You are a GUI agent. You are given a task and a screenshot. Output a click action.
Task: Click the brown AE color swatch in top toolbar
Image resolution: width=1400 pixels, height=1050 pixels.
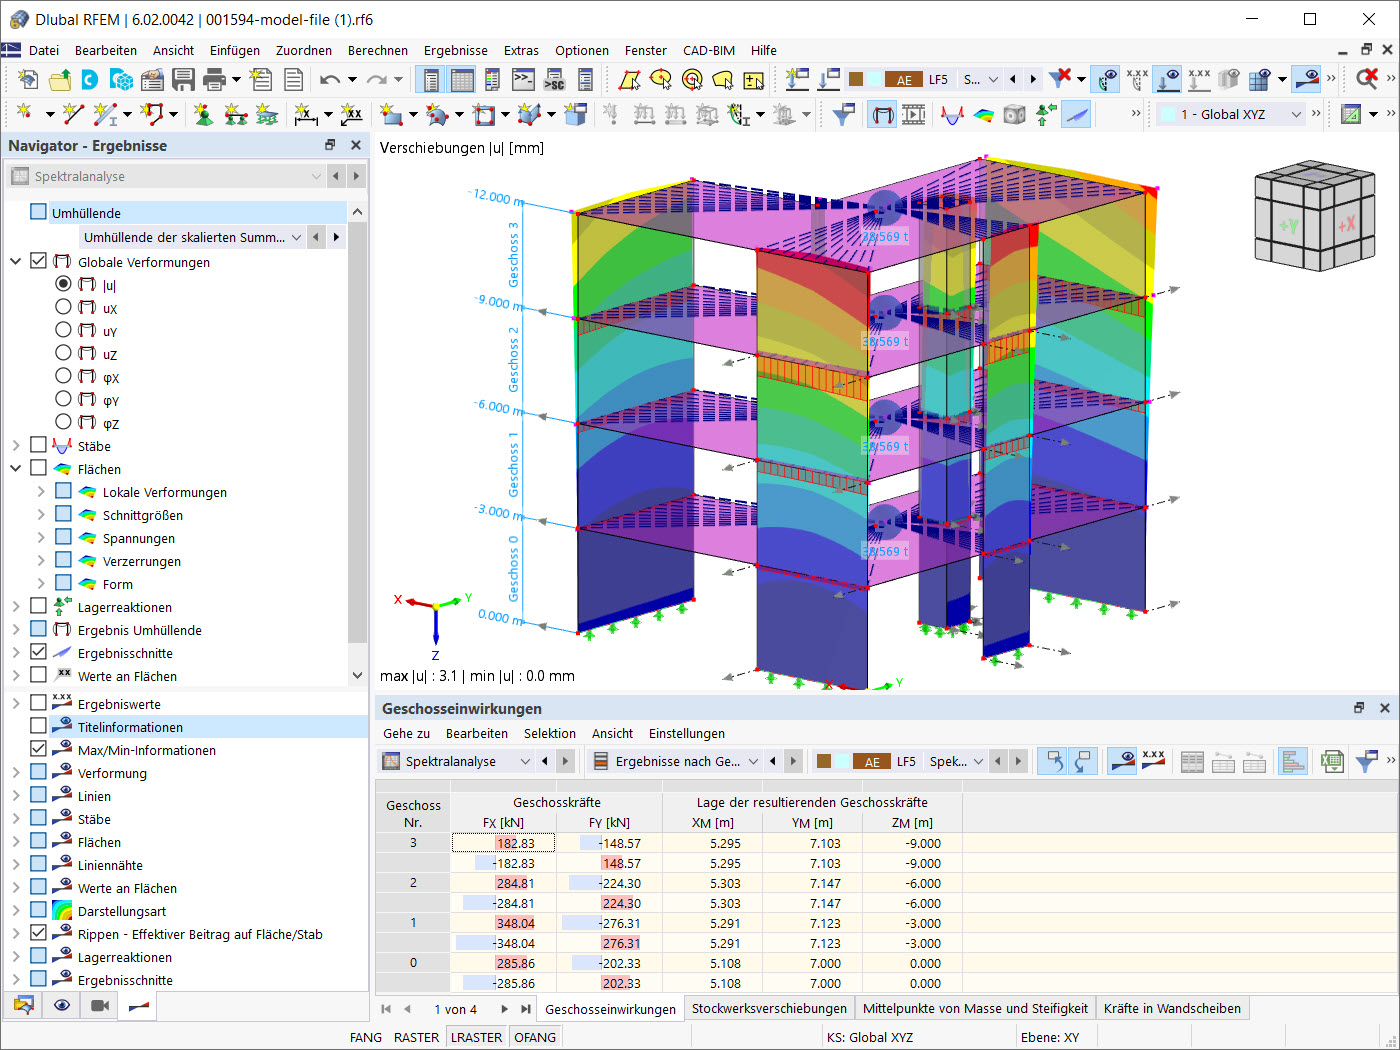pos(856,79)
